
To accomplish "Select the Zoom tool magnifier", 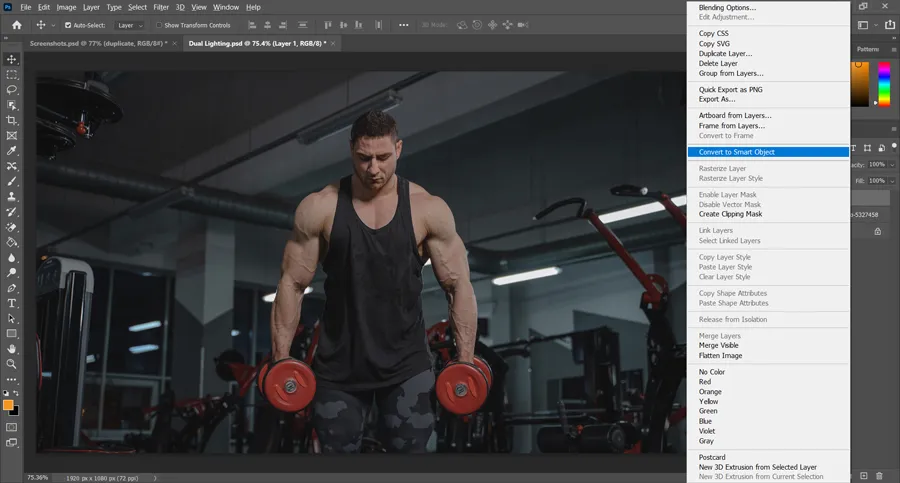I will pos(12,363).
